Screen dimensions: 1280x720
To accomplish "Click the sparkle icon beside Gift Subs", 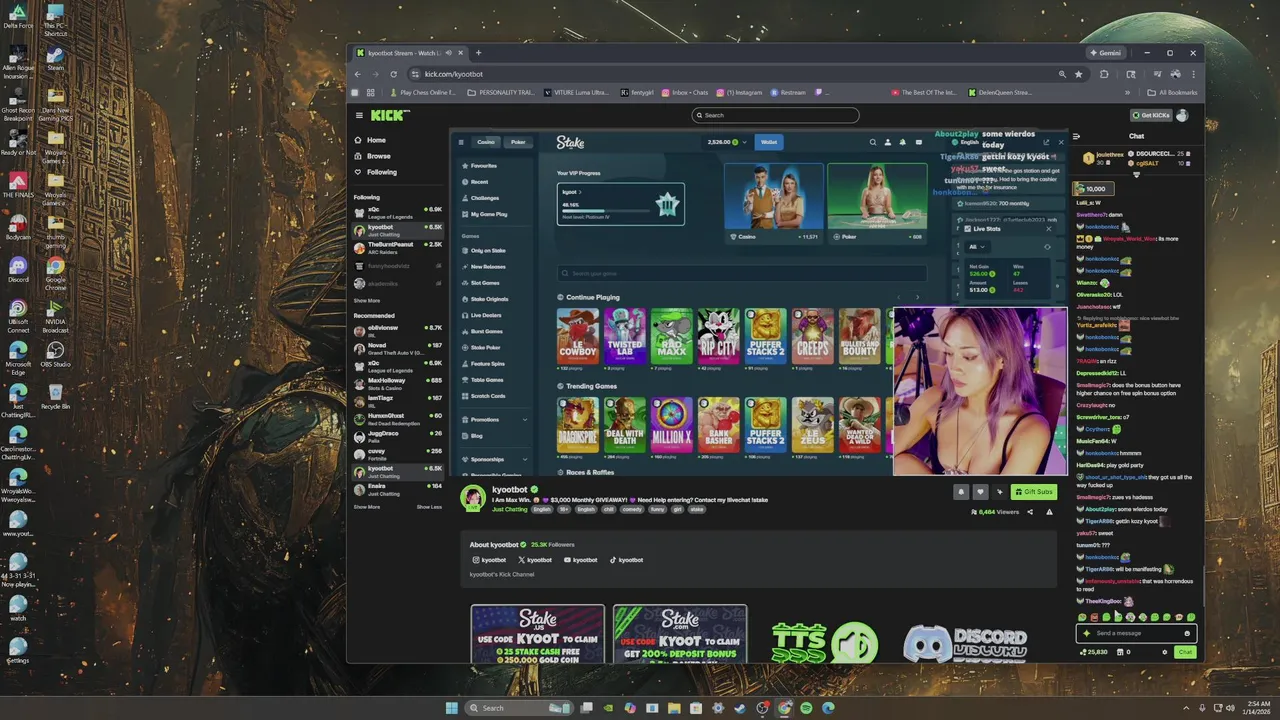I will (x=999, y=491).
